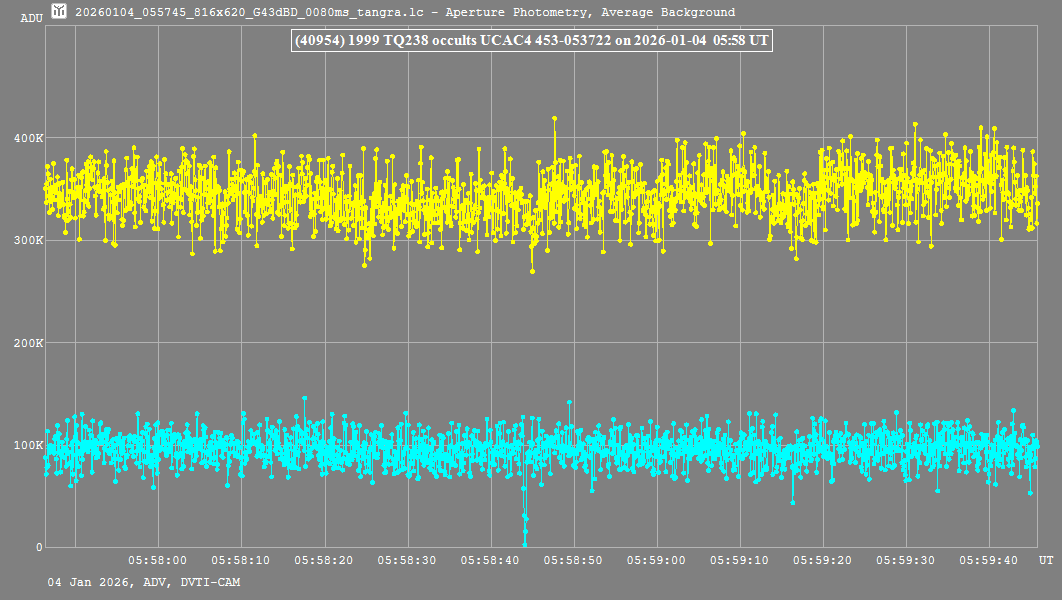The height and width of the screenshot is (600, 1062).
Task: Click the Tangra app icon beside the filename
Action: (60, 12)
